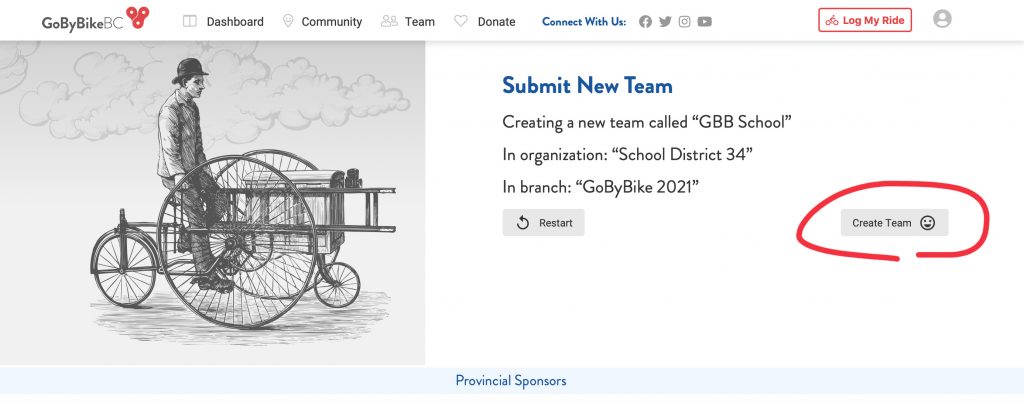The height and width of the screenshot is (404, 1024).
Task: Open the Community menu item
Action: tap(322, 22)
